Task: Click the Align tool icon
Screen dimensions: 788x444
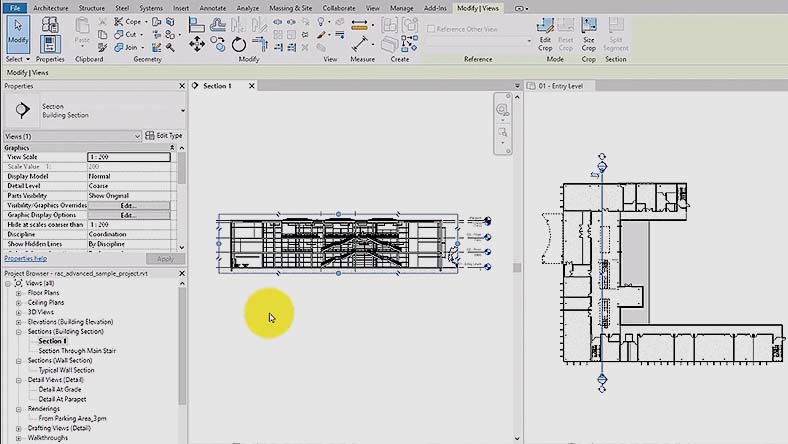Action: pyautogui.click(x=196, y=21)
